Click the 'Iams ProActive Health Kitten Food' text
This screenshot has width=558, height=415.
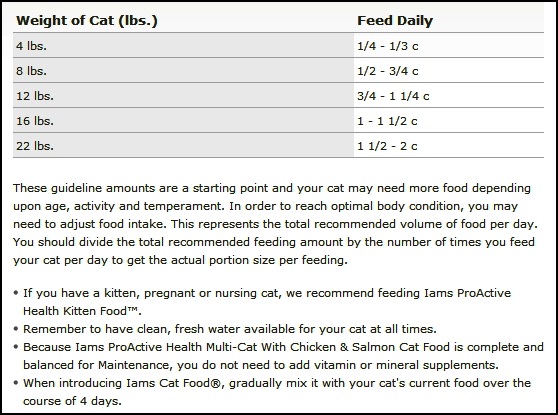coord(267,302)
